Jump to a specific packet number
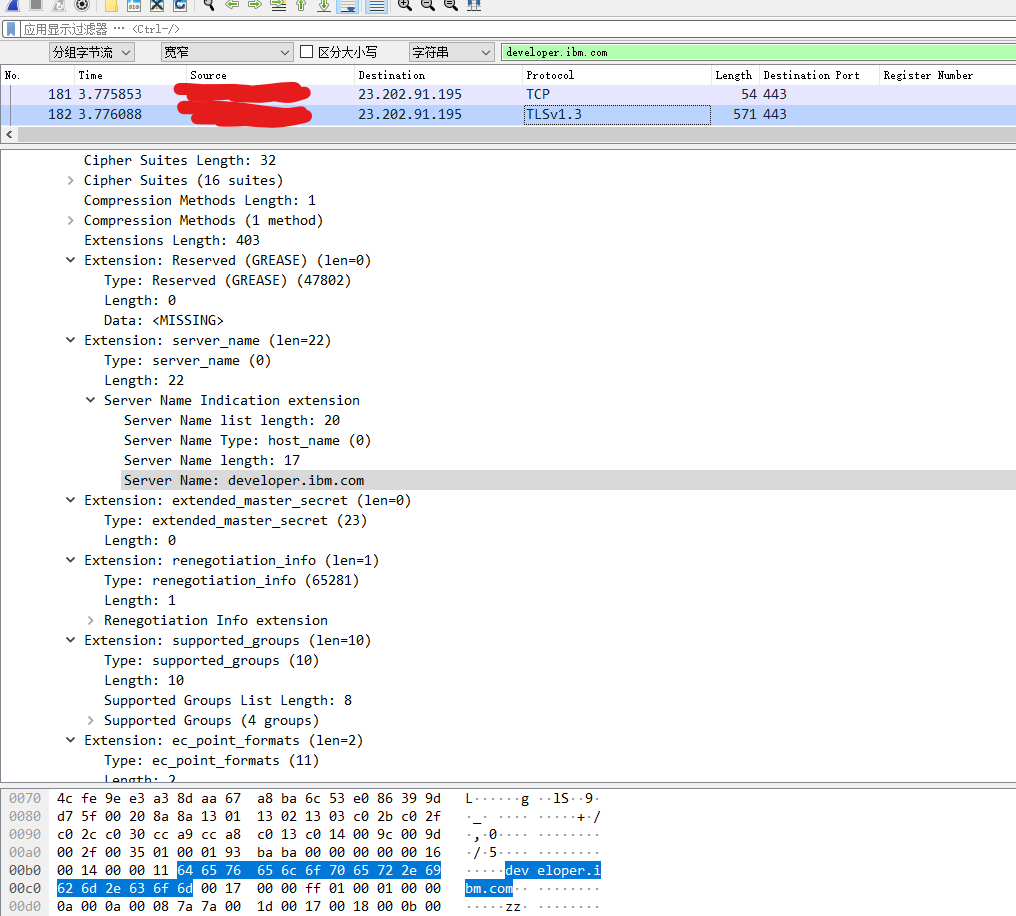This screenshot has height=916, width=1016. point(278,5)
